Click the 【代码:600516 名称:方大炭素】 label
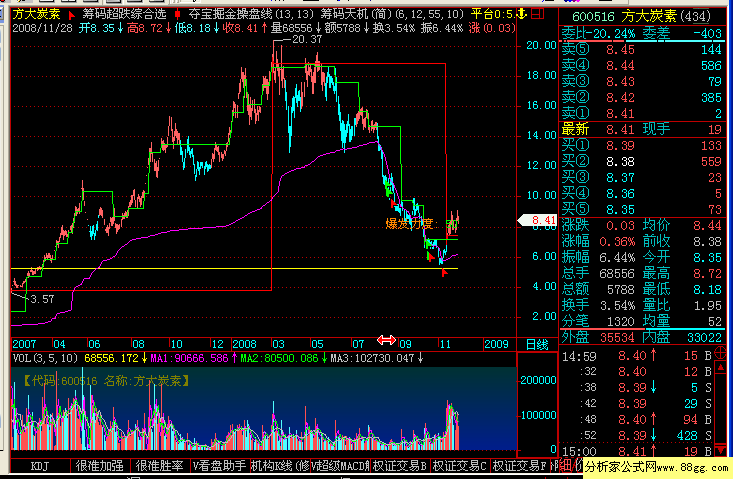This screenshot has width=733, height=479. pyautogui.click(x=107, y=381)
